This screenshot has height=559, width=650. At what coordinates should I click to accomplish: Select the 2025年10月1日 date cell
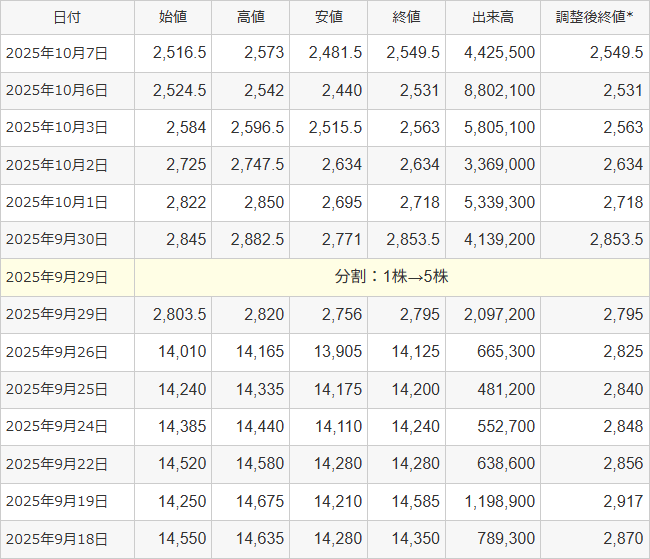57,202
